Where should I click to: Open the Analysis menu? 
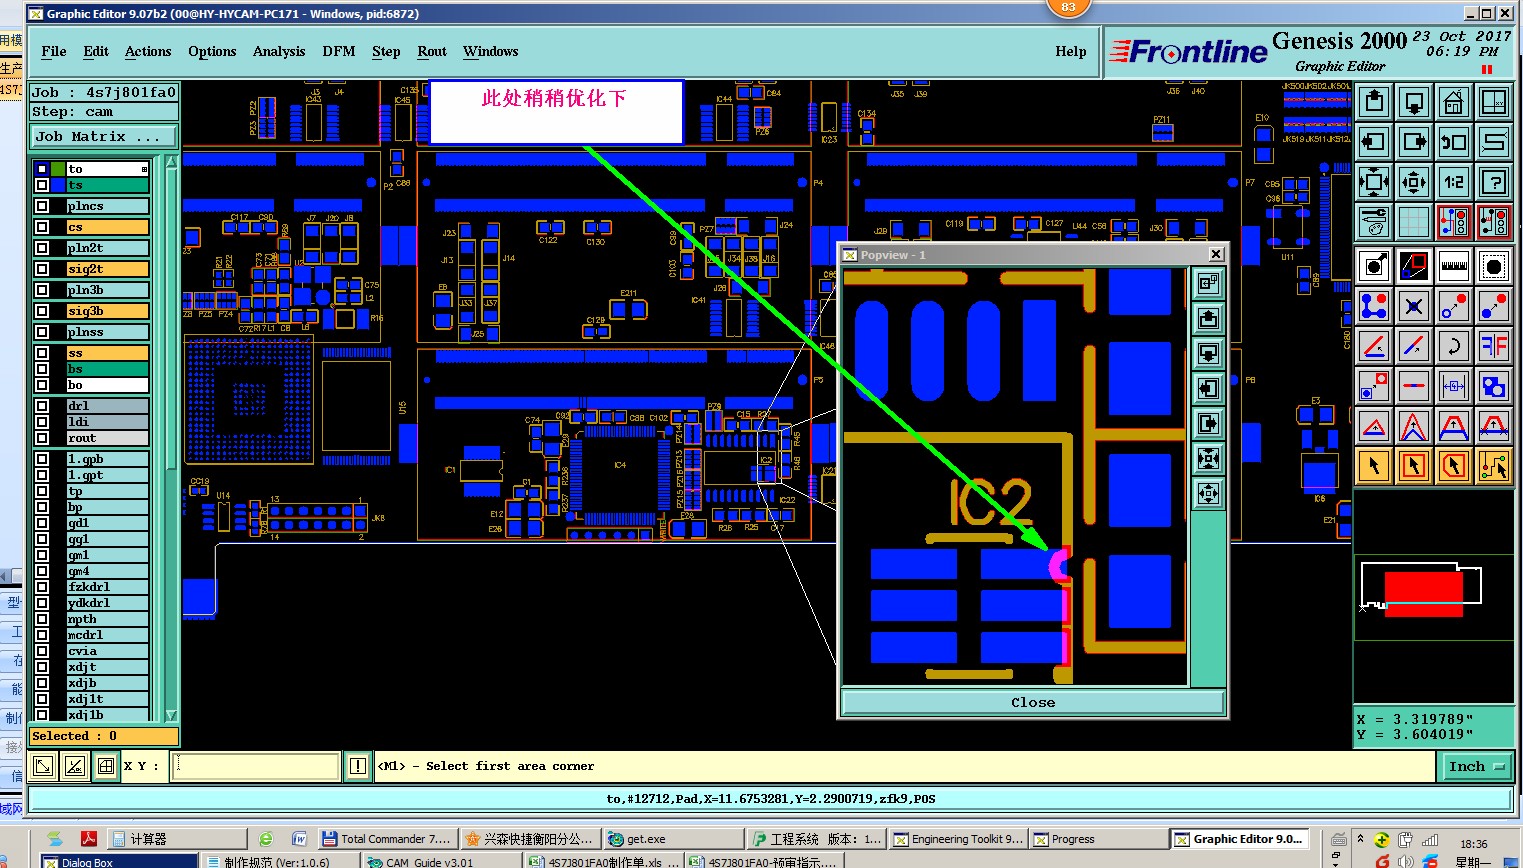click(x=279, y=51)
